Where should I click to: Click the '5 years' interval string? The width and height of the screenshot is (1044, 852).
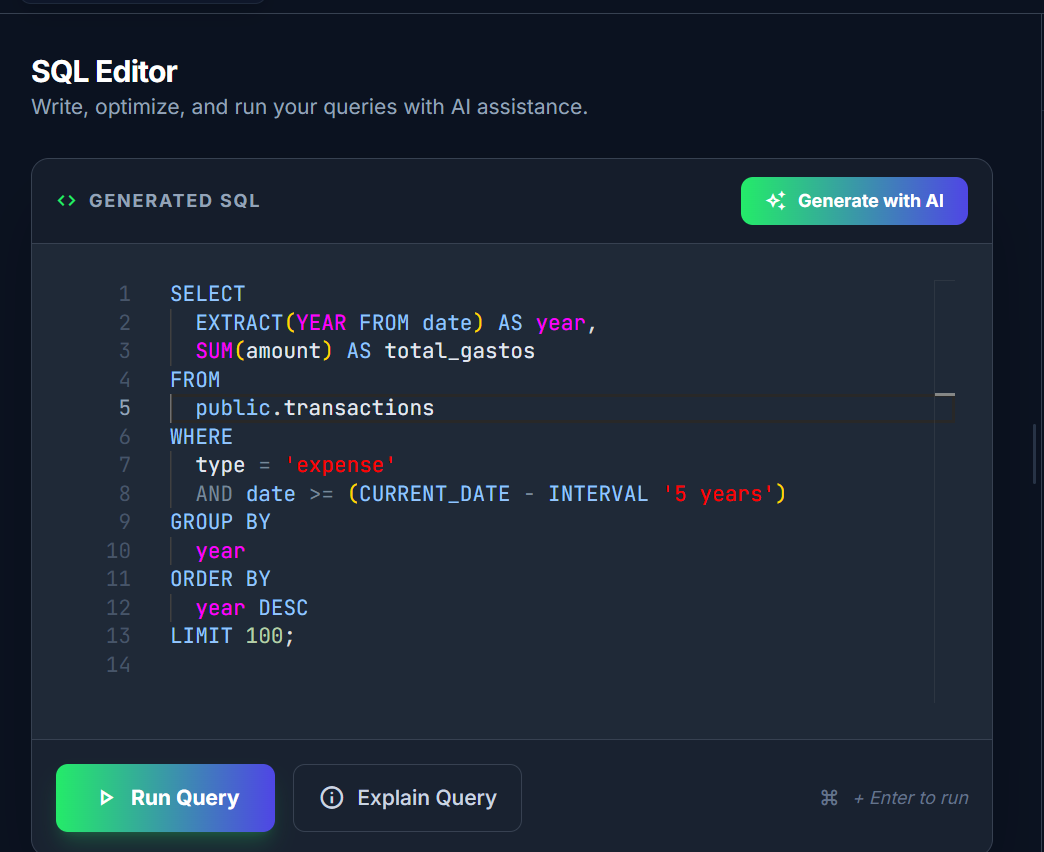point(718,494)
